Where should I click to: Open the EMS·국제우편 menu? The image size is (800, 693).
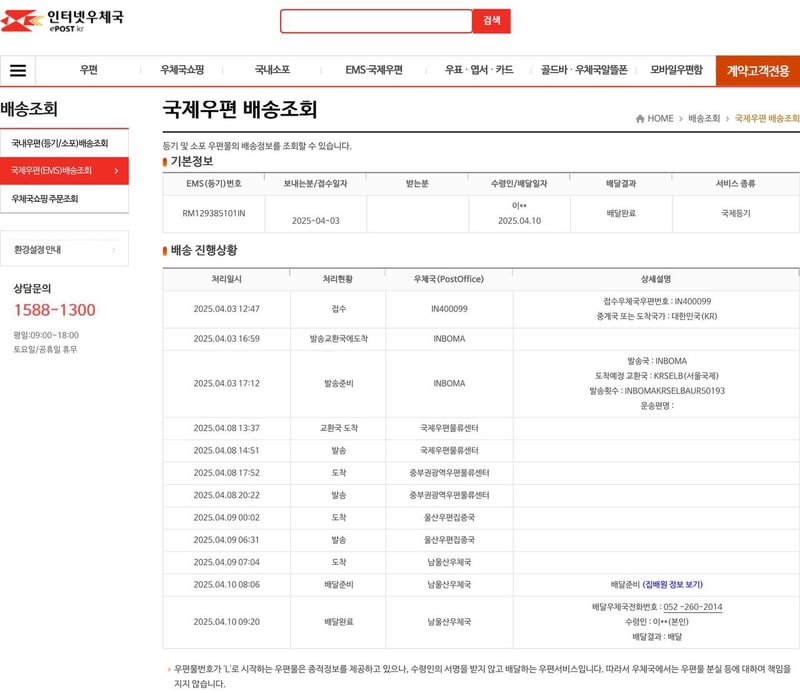point(374,70)
